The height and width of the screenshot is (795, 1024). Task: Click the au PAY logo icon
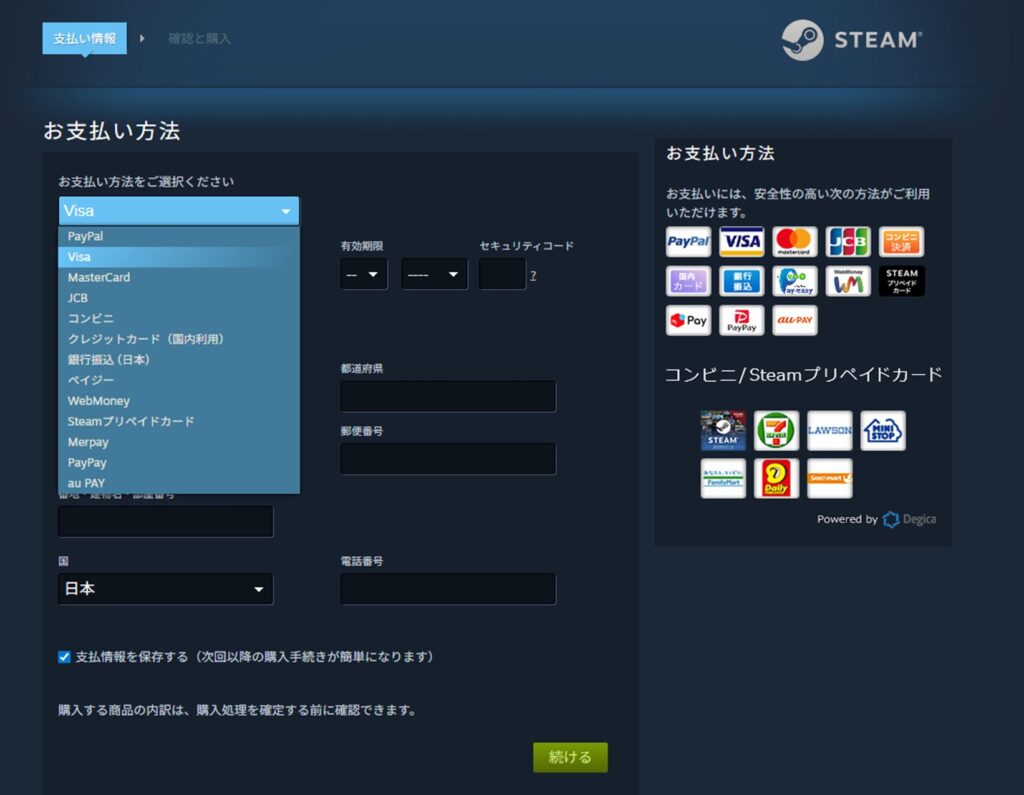[x=795, y=320]
